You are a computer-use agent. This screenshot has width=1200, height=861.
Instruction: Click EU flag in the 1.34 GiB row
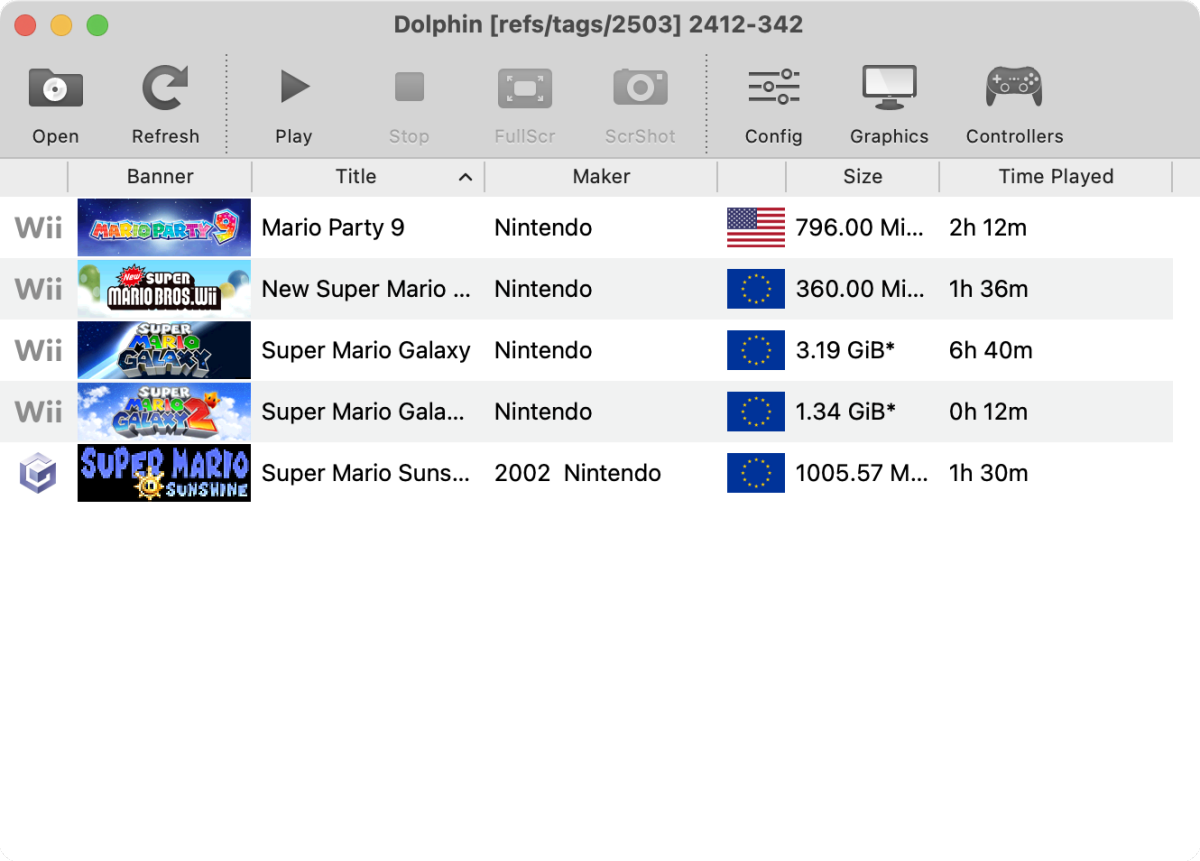point(756,412)
